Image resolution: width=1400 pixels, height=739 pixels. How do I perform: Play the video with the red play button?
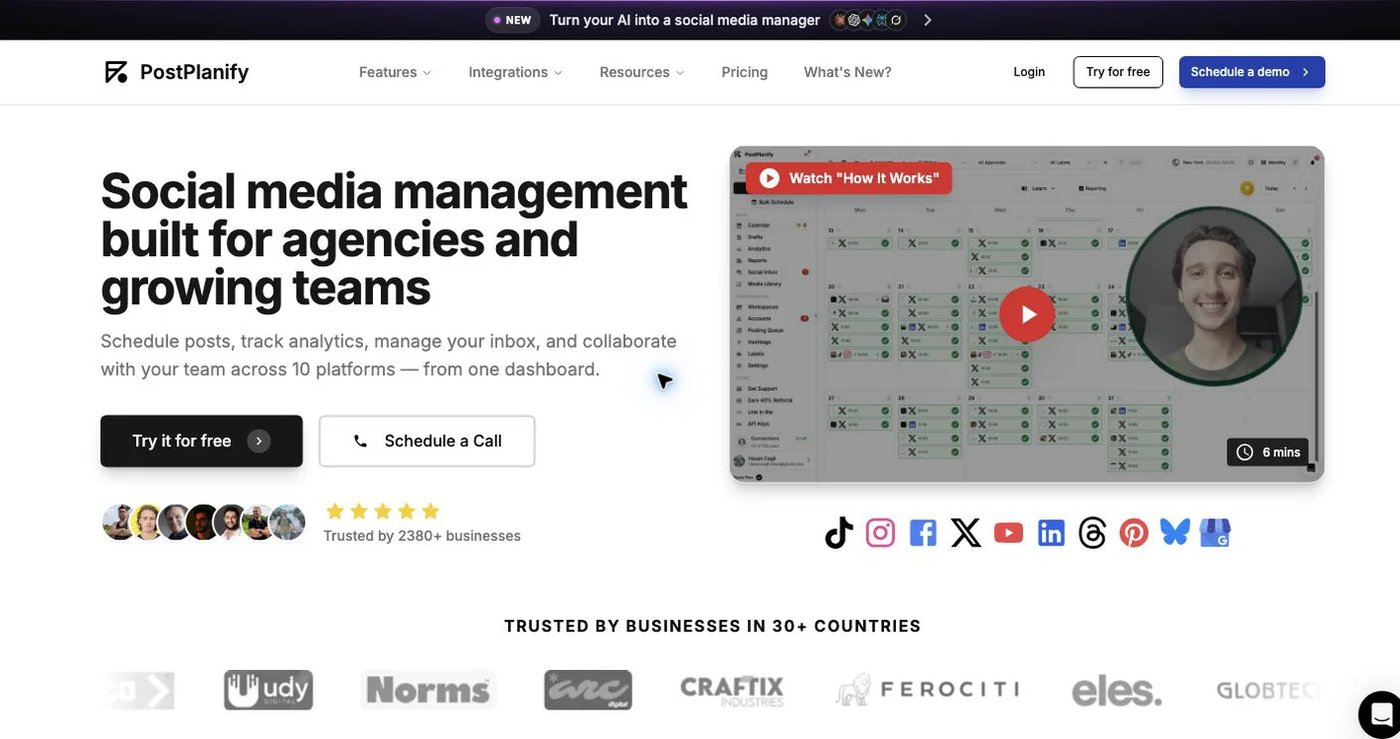click(x=1027, y=315)
